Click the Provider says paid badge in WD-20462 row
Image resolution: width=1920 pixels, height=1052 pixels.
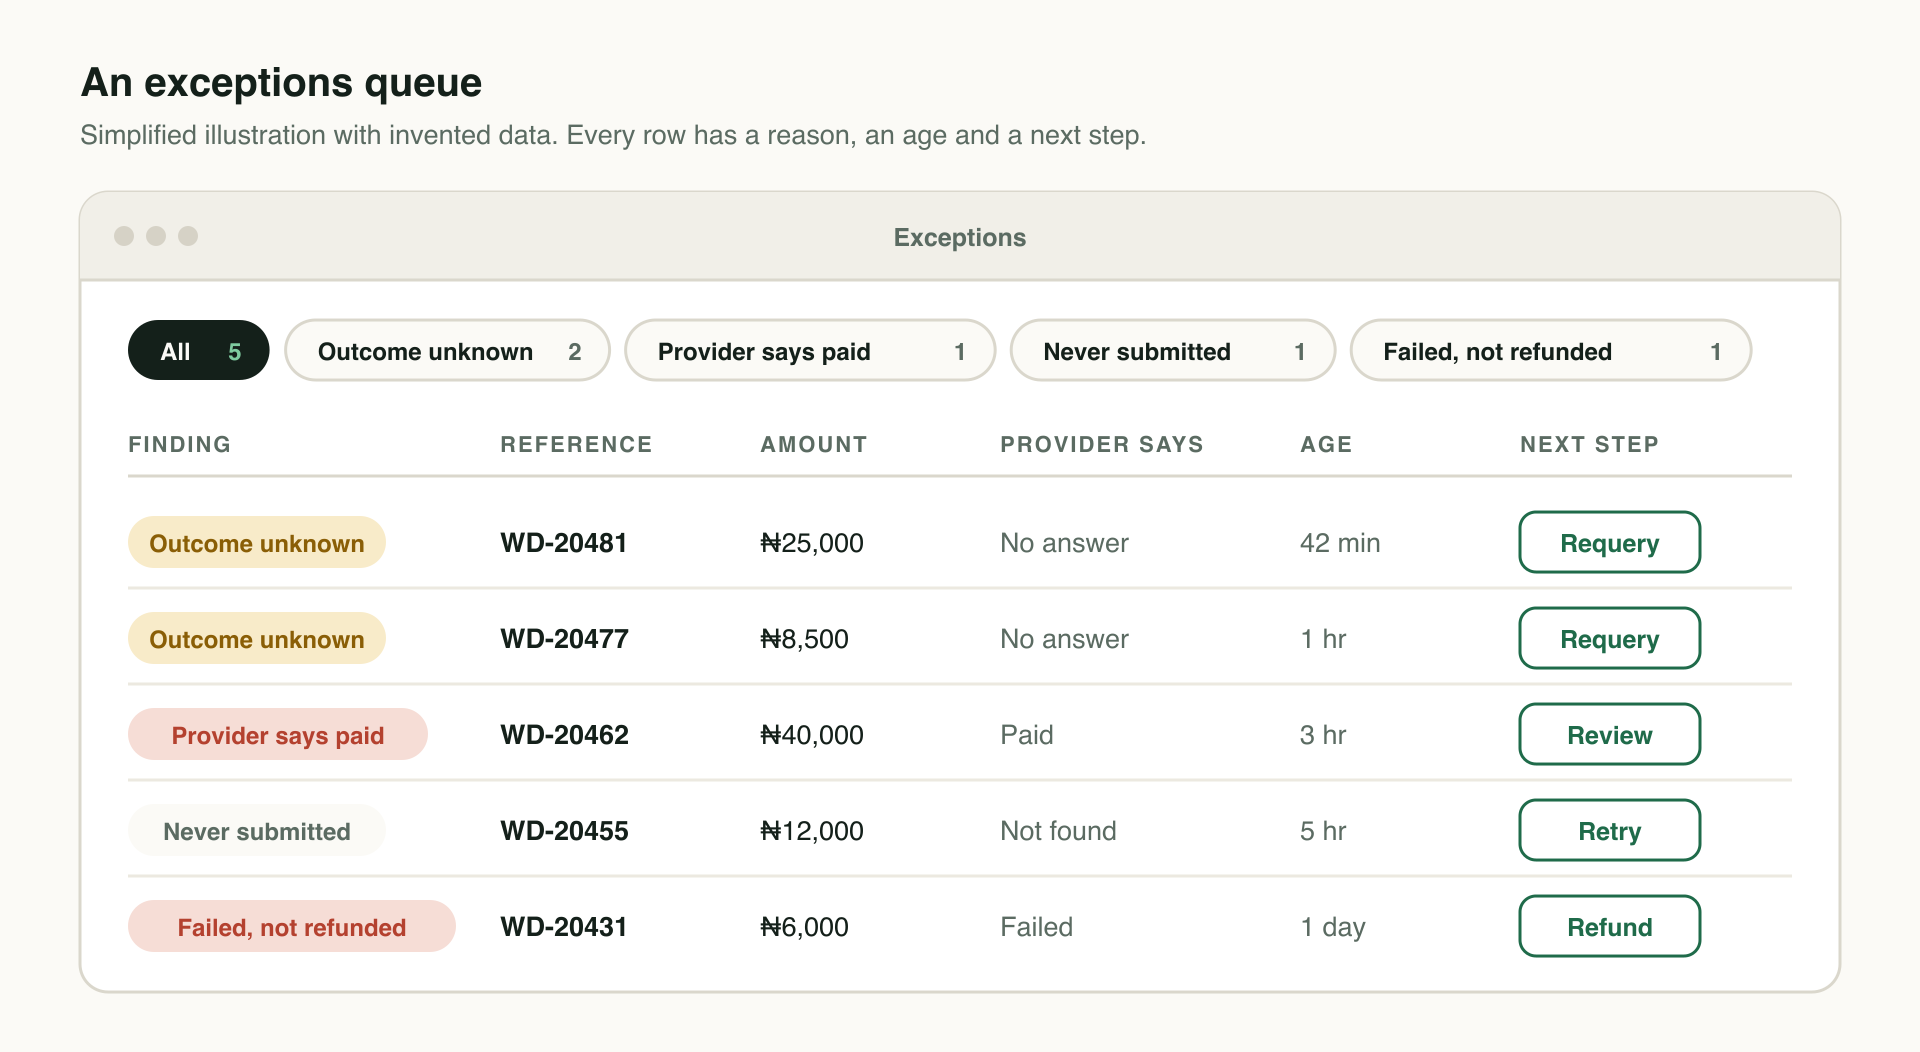coord(278,735)
